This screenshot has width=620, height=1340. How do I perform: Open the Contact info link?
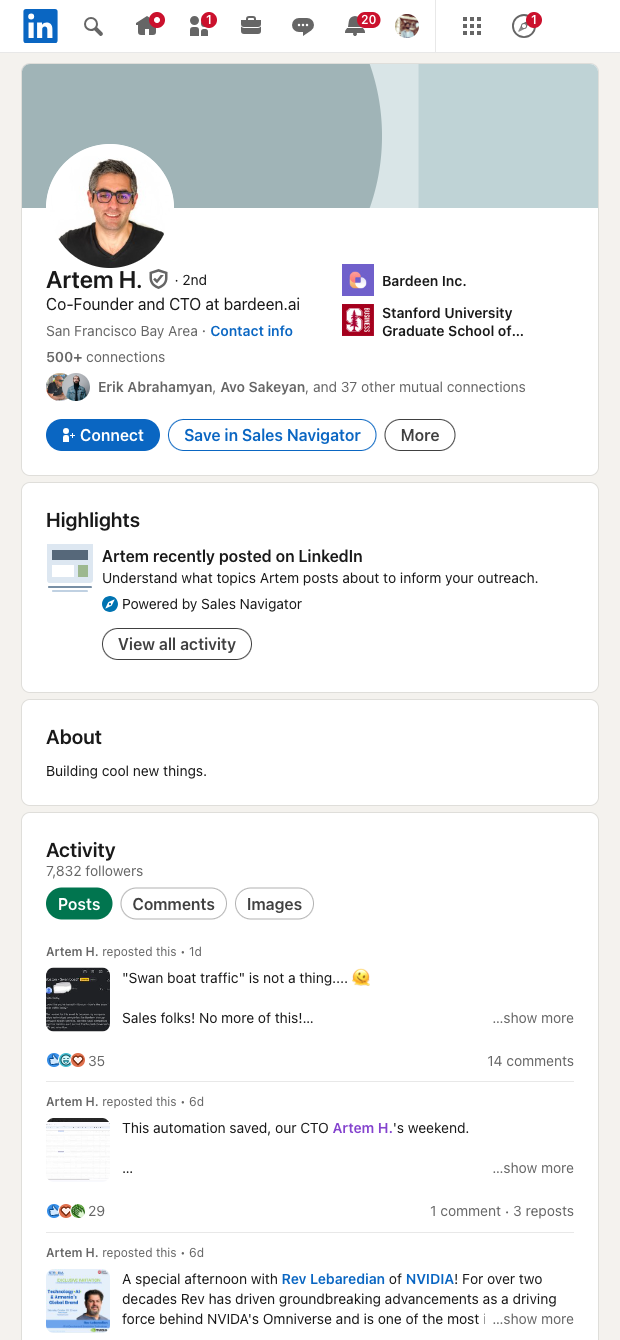coord(251,331)
